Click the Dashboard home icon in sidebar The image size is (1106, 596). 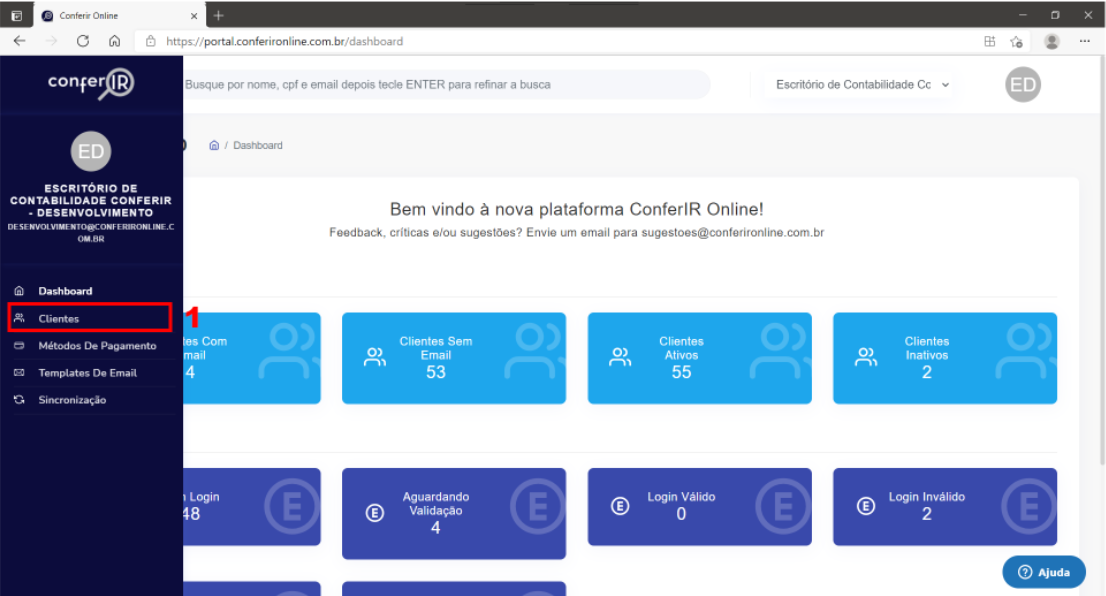19,291
